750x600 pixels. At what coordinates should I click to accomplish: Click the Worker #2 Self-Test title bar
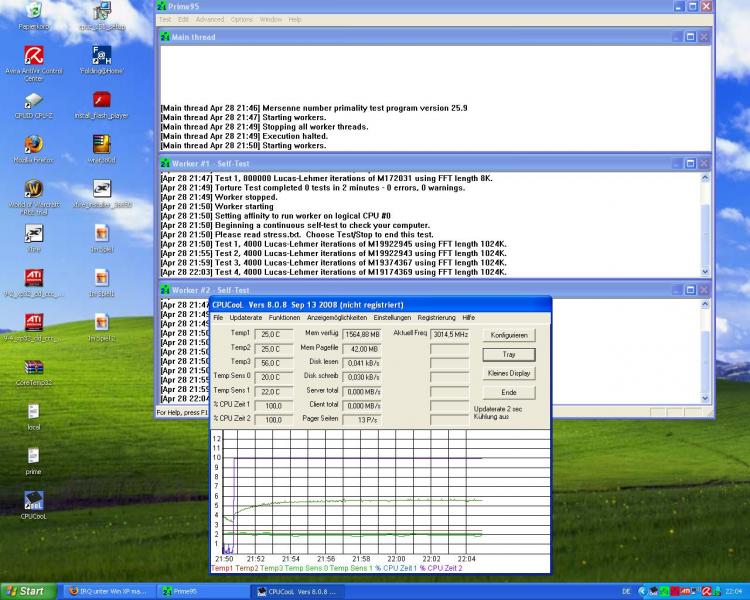[434, 290]
